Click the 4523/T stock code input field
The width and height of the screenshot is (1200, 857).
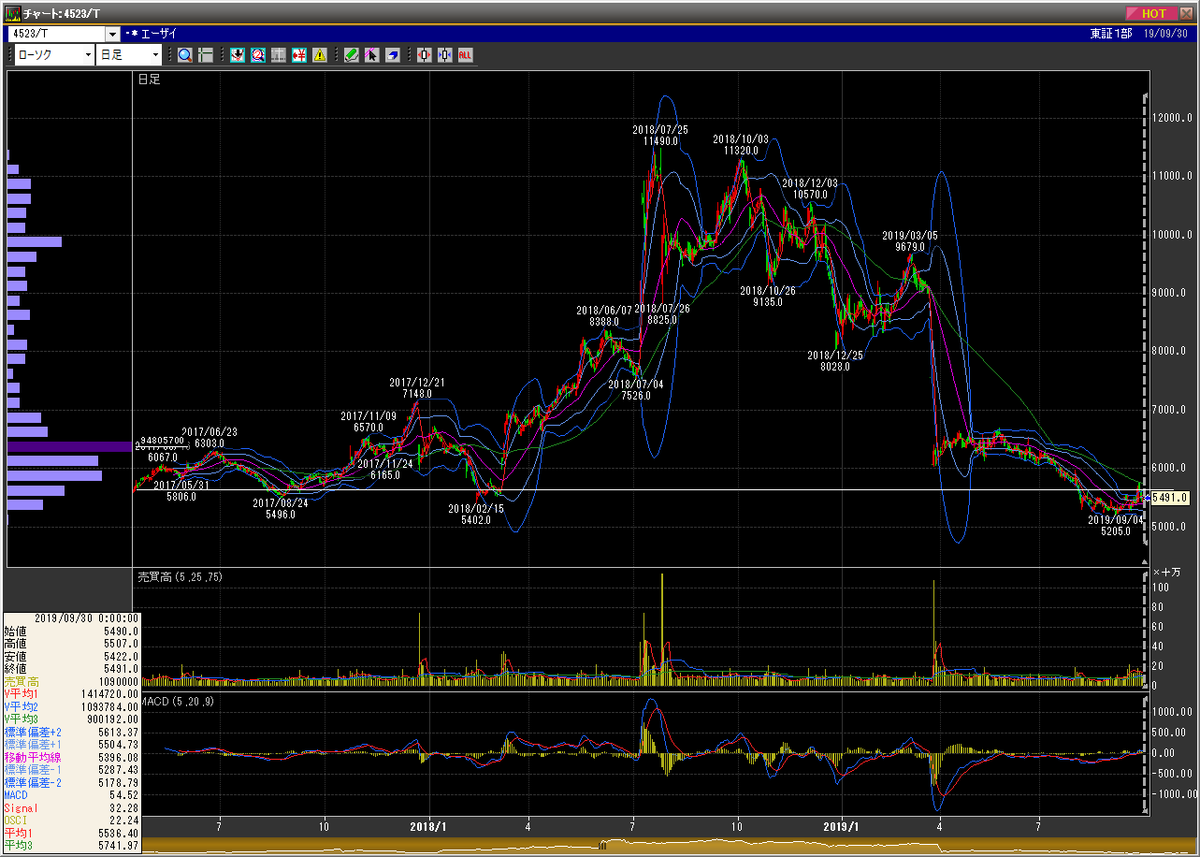[57, 34]
